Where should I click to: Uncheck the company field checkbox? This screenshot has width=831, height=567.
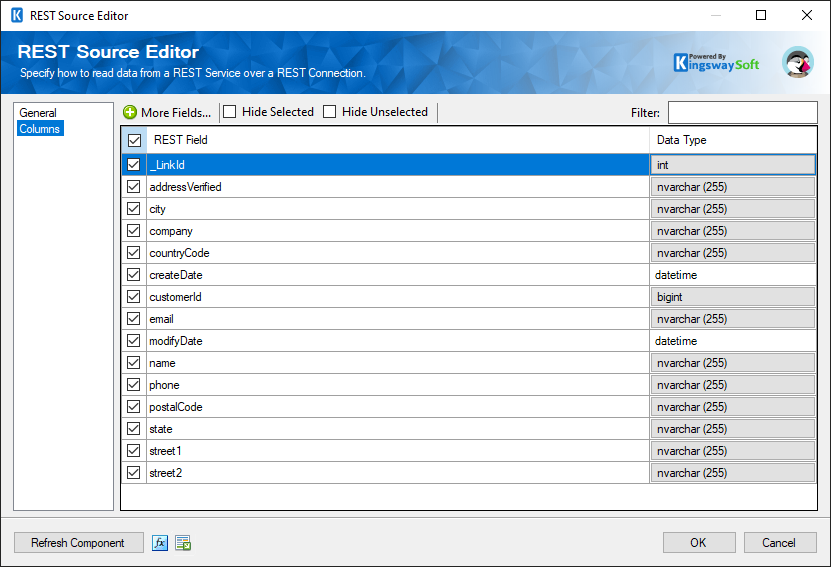(134, 231)
